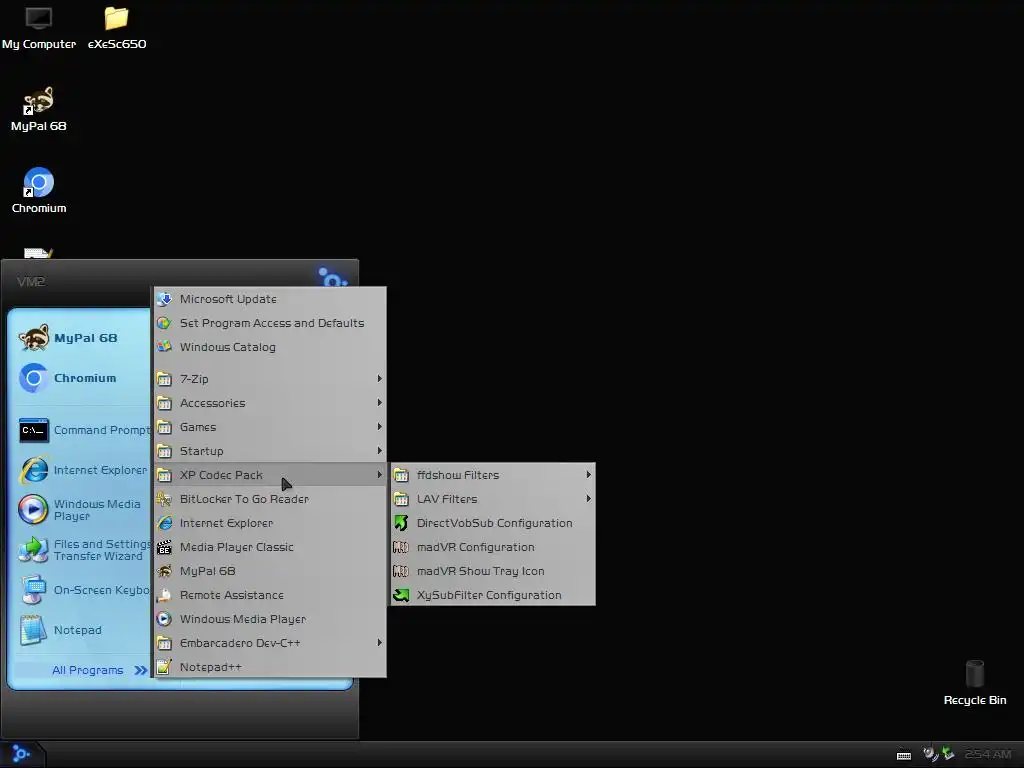
Task: Expand the Startup submenu
Action: (x=270, y=451)
